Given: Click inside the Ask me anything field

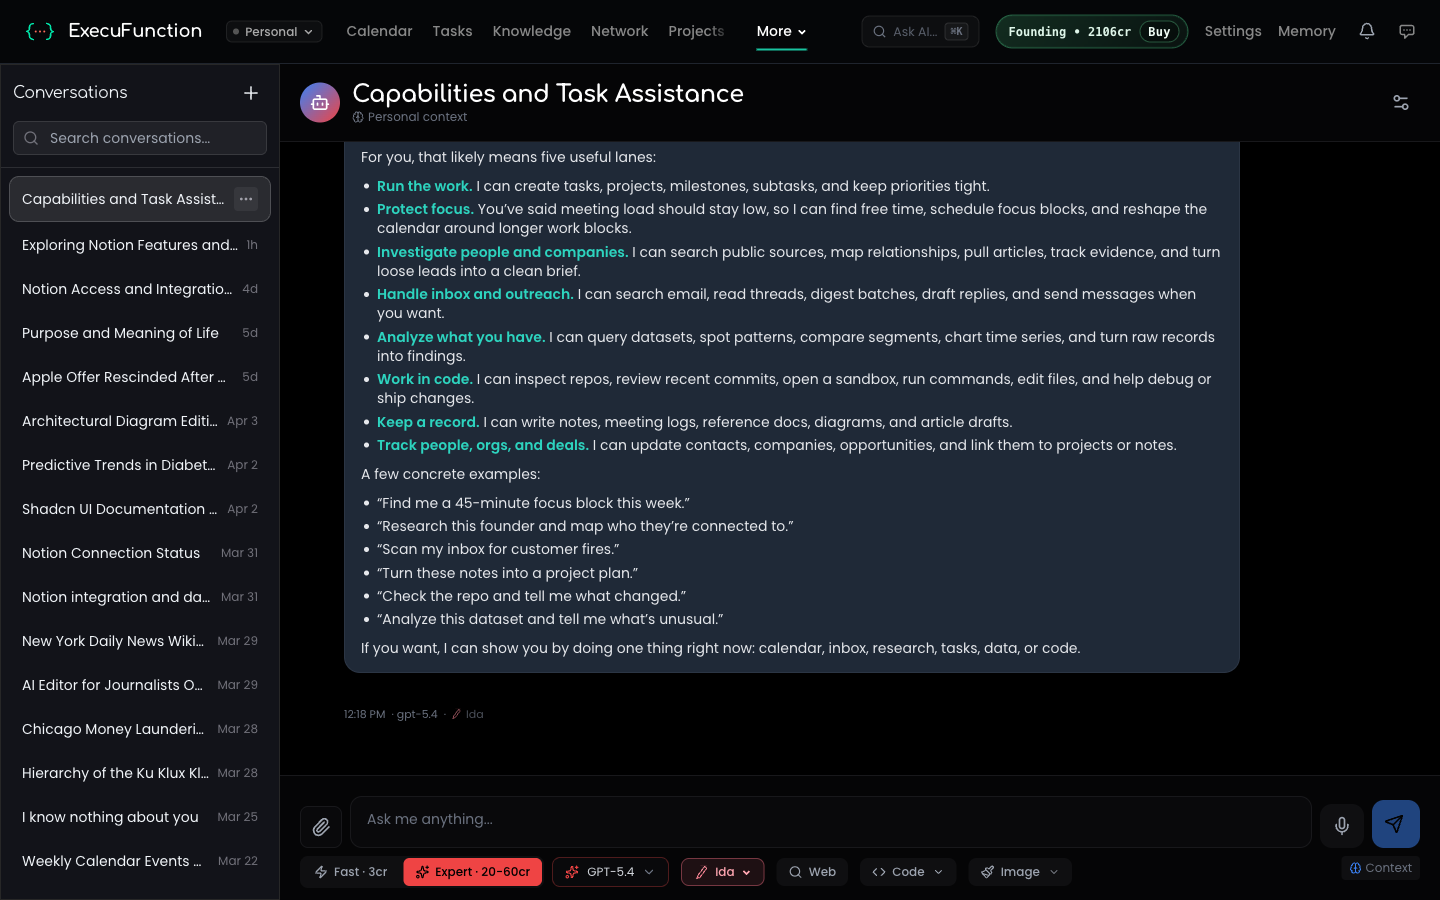Looking at the screenshot, I should tap(830, 821).
